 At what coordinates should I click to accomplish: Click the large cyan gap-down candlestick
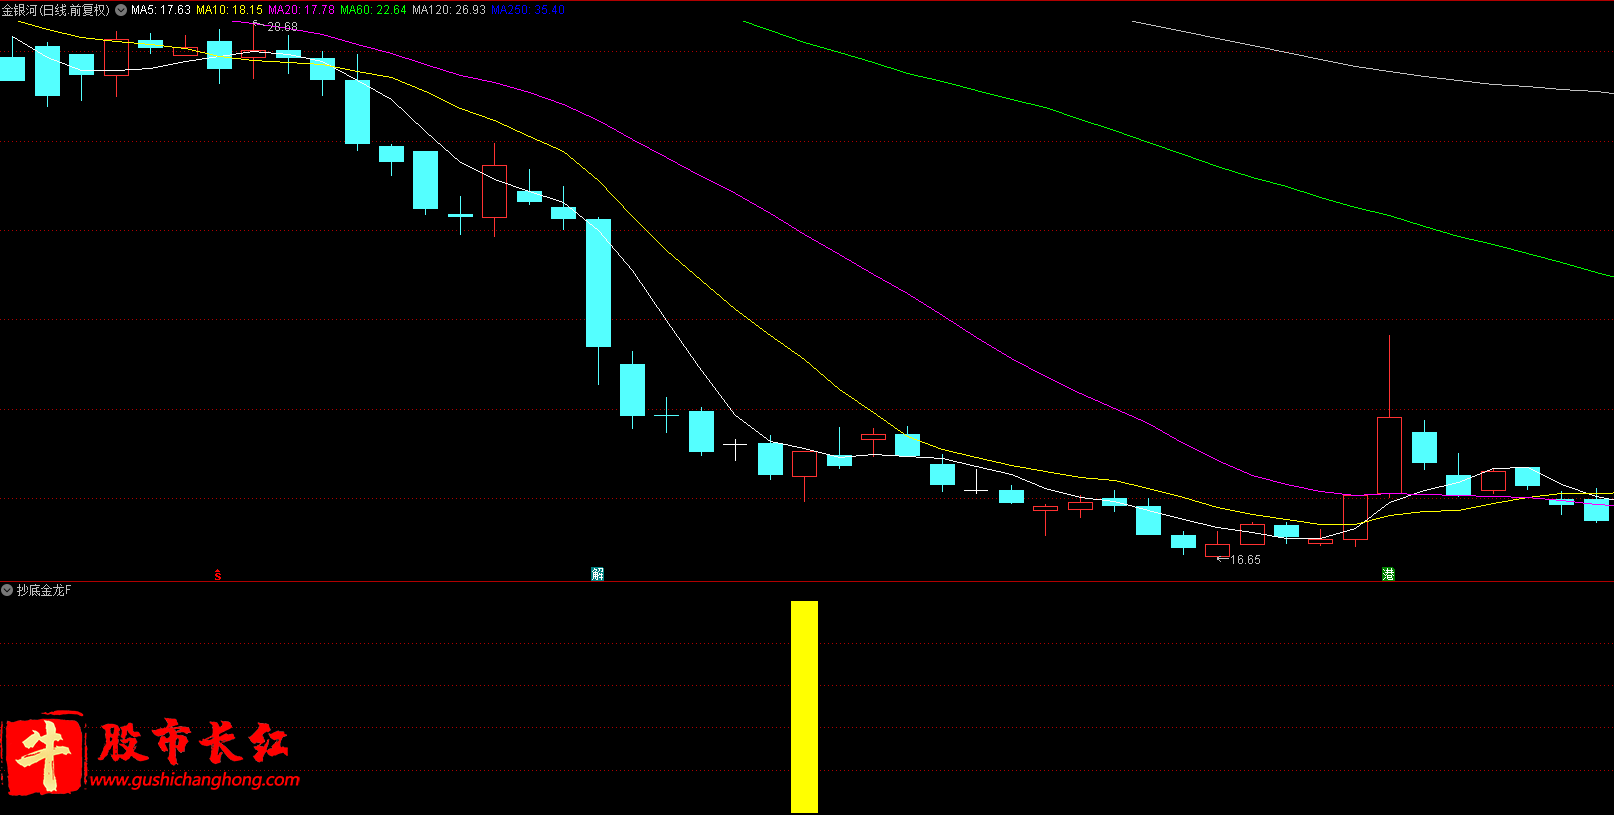(x=598, y=283)
